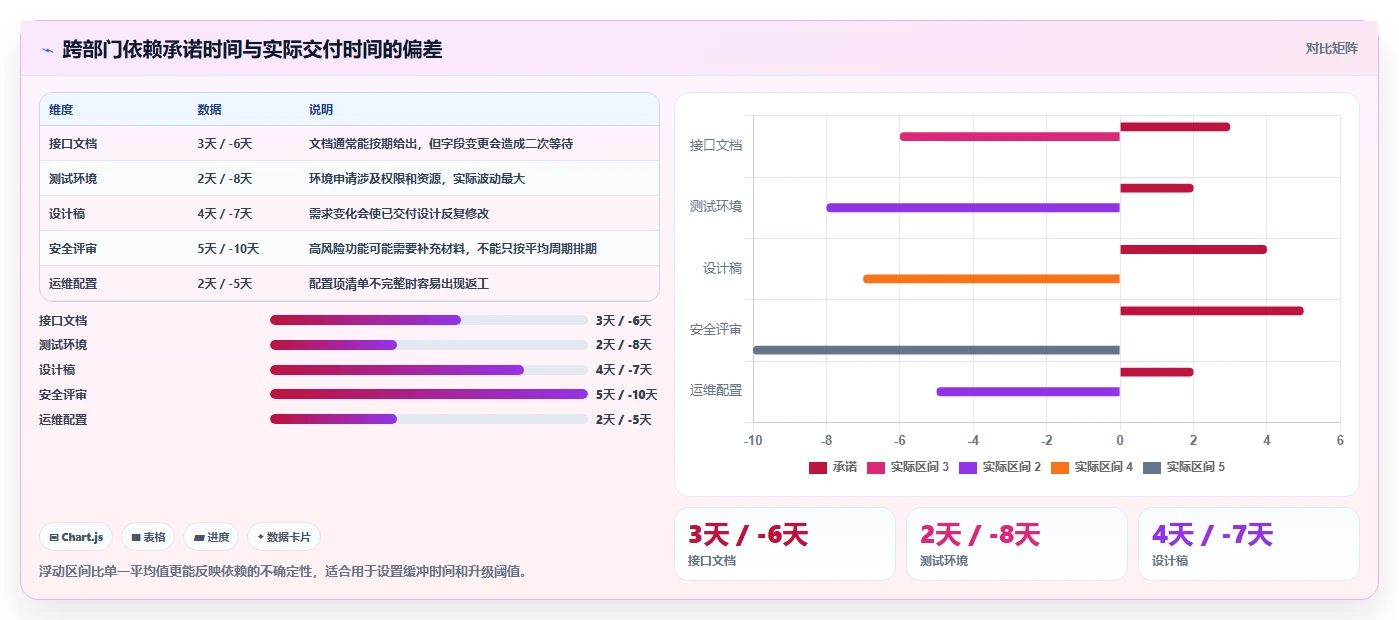This screenshot has width=1399, height=620.
Task: Click the purple 运维配置 negative bar in chart
Action: click(x=1028, y=392)
